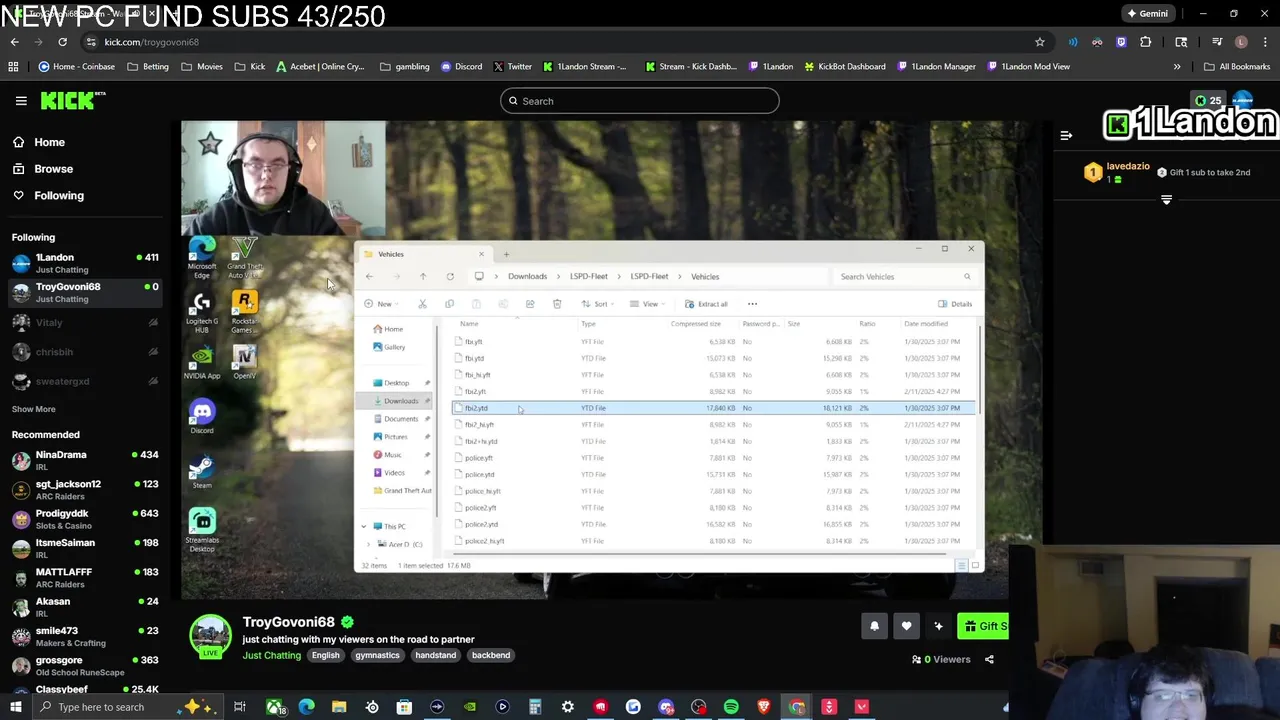Focus the Kick search box
This screenshot has width=1280, height=720.
(x=640, y=101)
